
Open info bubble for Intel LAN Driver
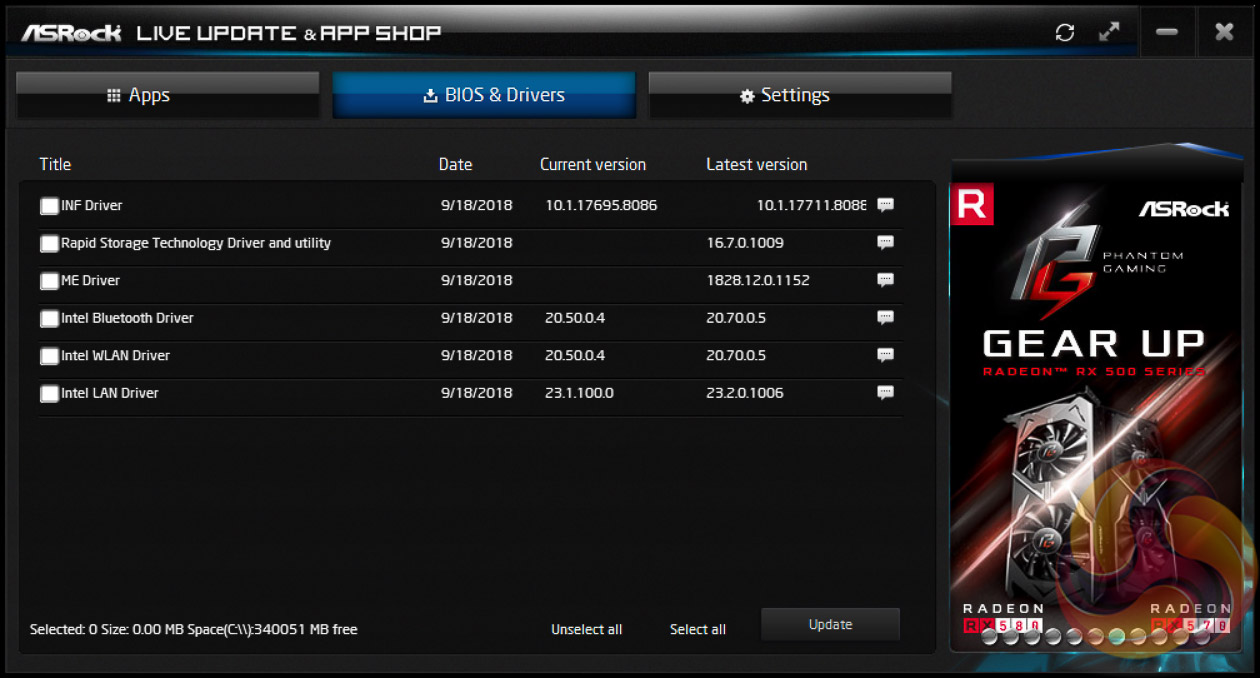885,393
